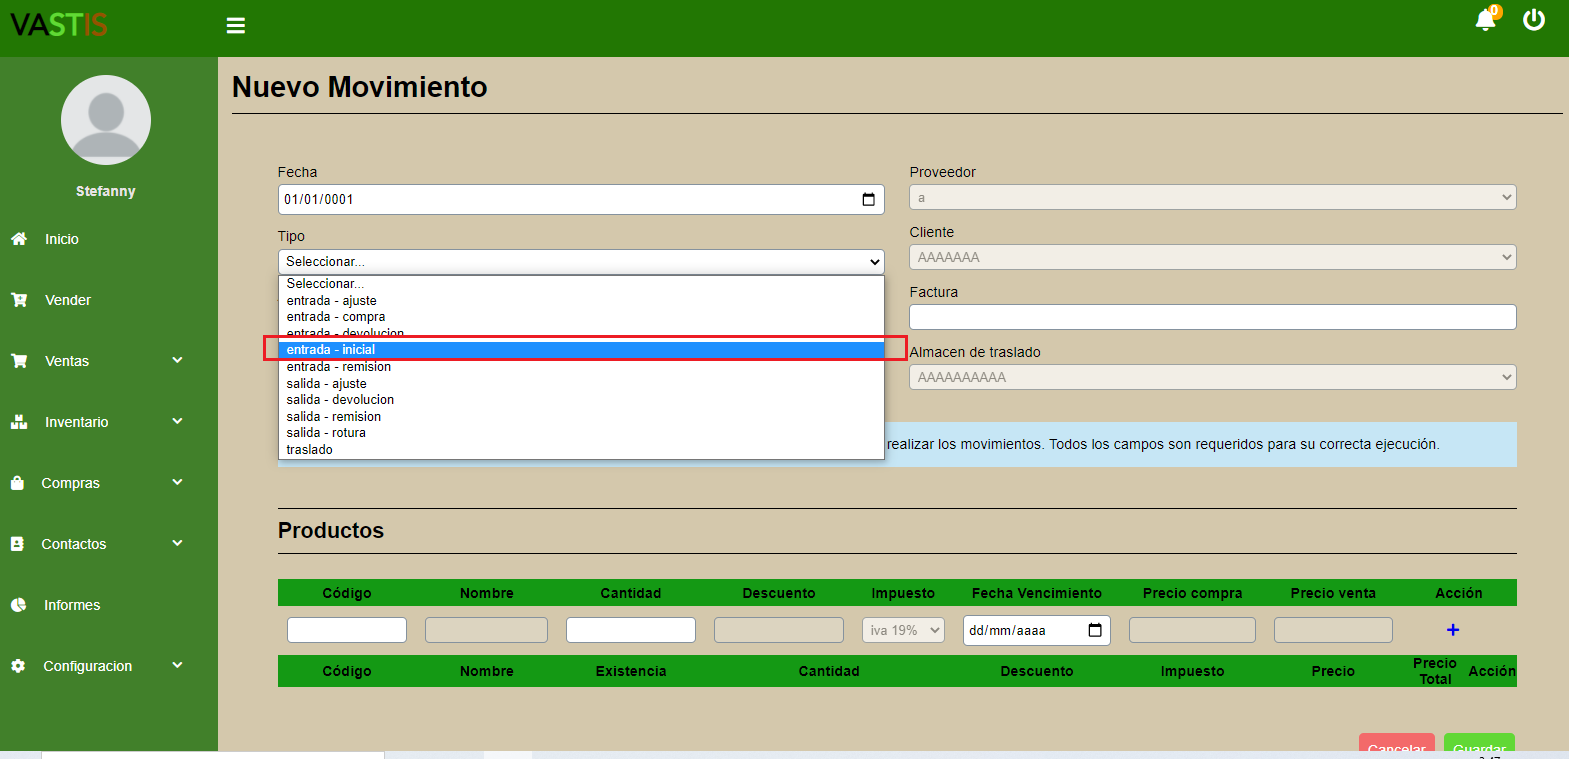
Task: Click the power logout icon
Action: click(1534, 20)
